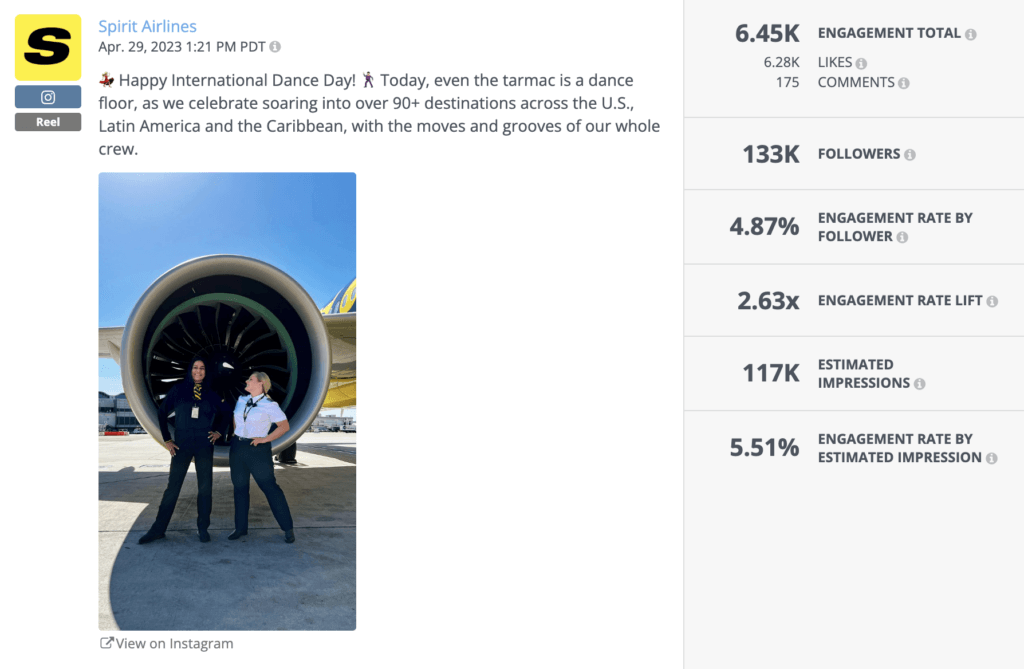
Task: Open the Spirit Airlines profile link
Action: (146, 25)
